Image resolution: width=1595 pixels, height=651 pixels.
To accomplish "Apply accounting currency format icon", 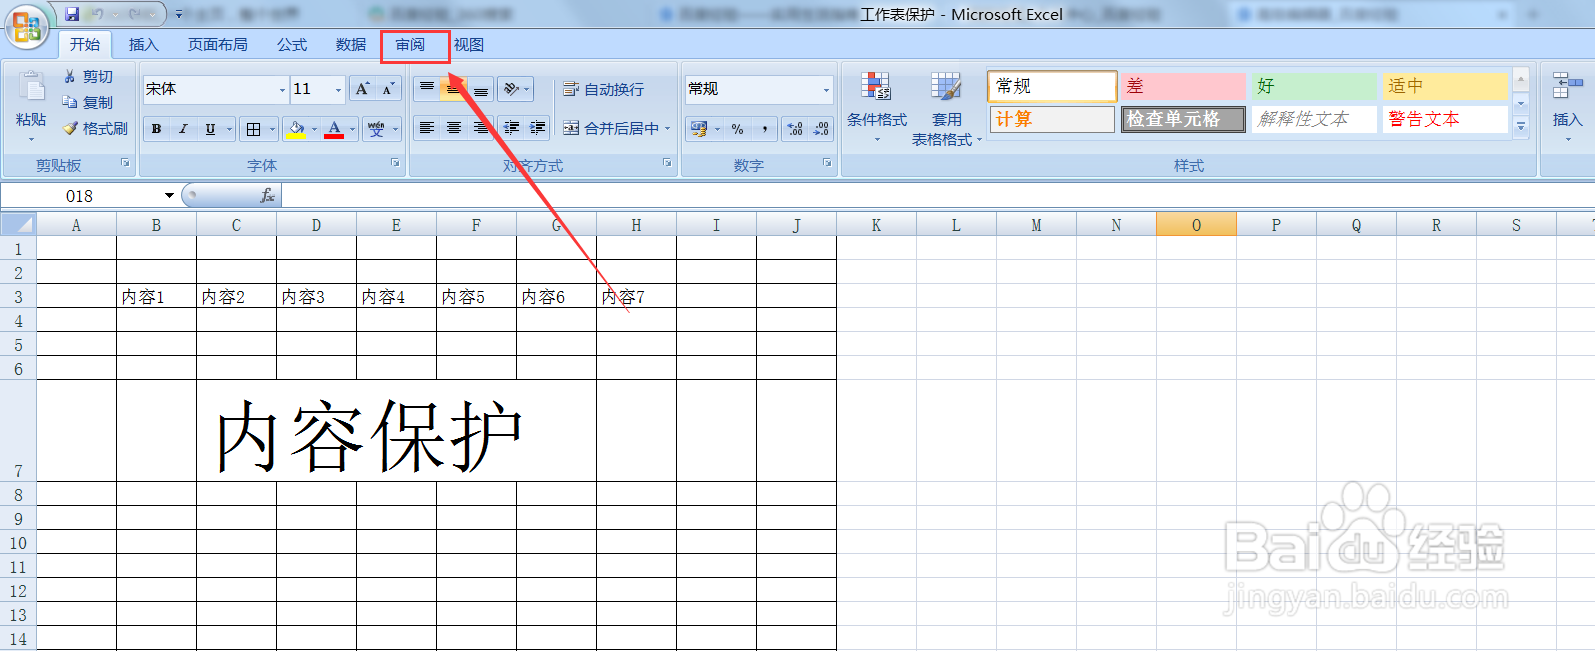I will tap(698, 129).
